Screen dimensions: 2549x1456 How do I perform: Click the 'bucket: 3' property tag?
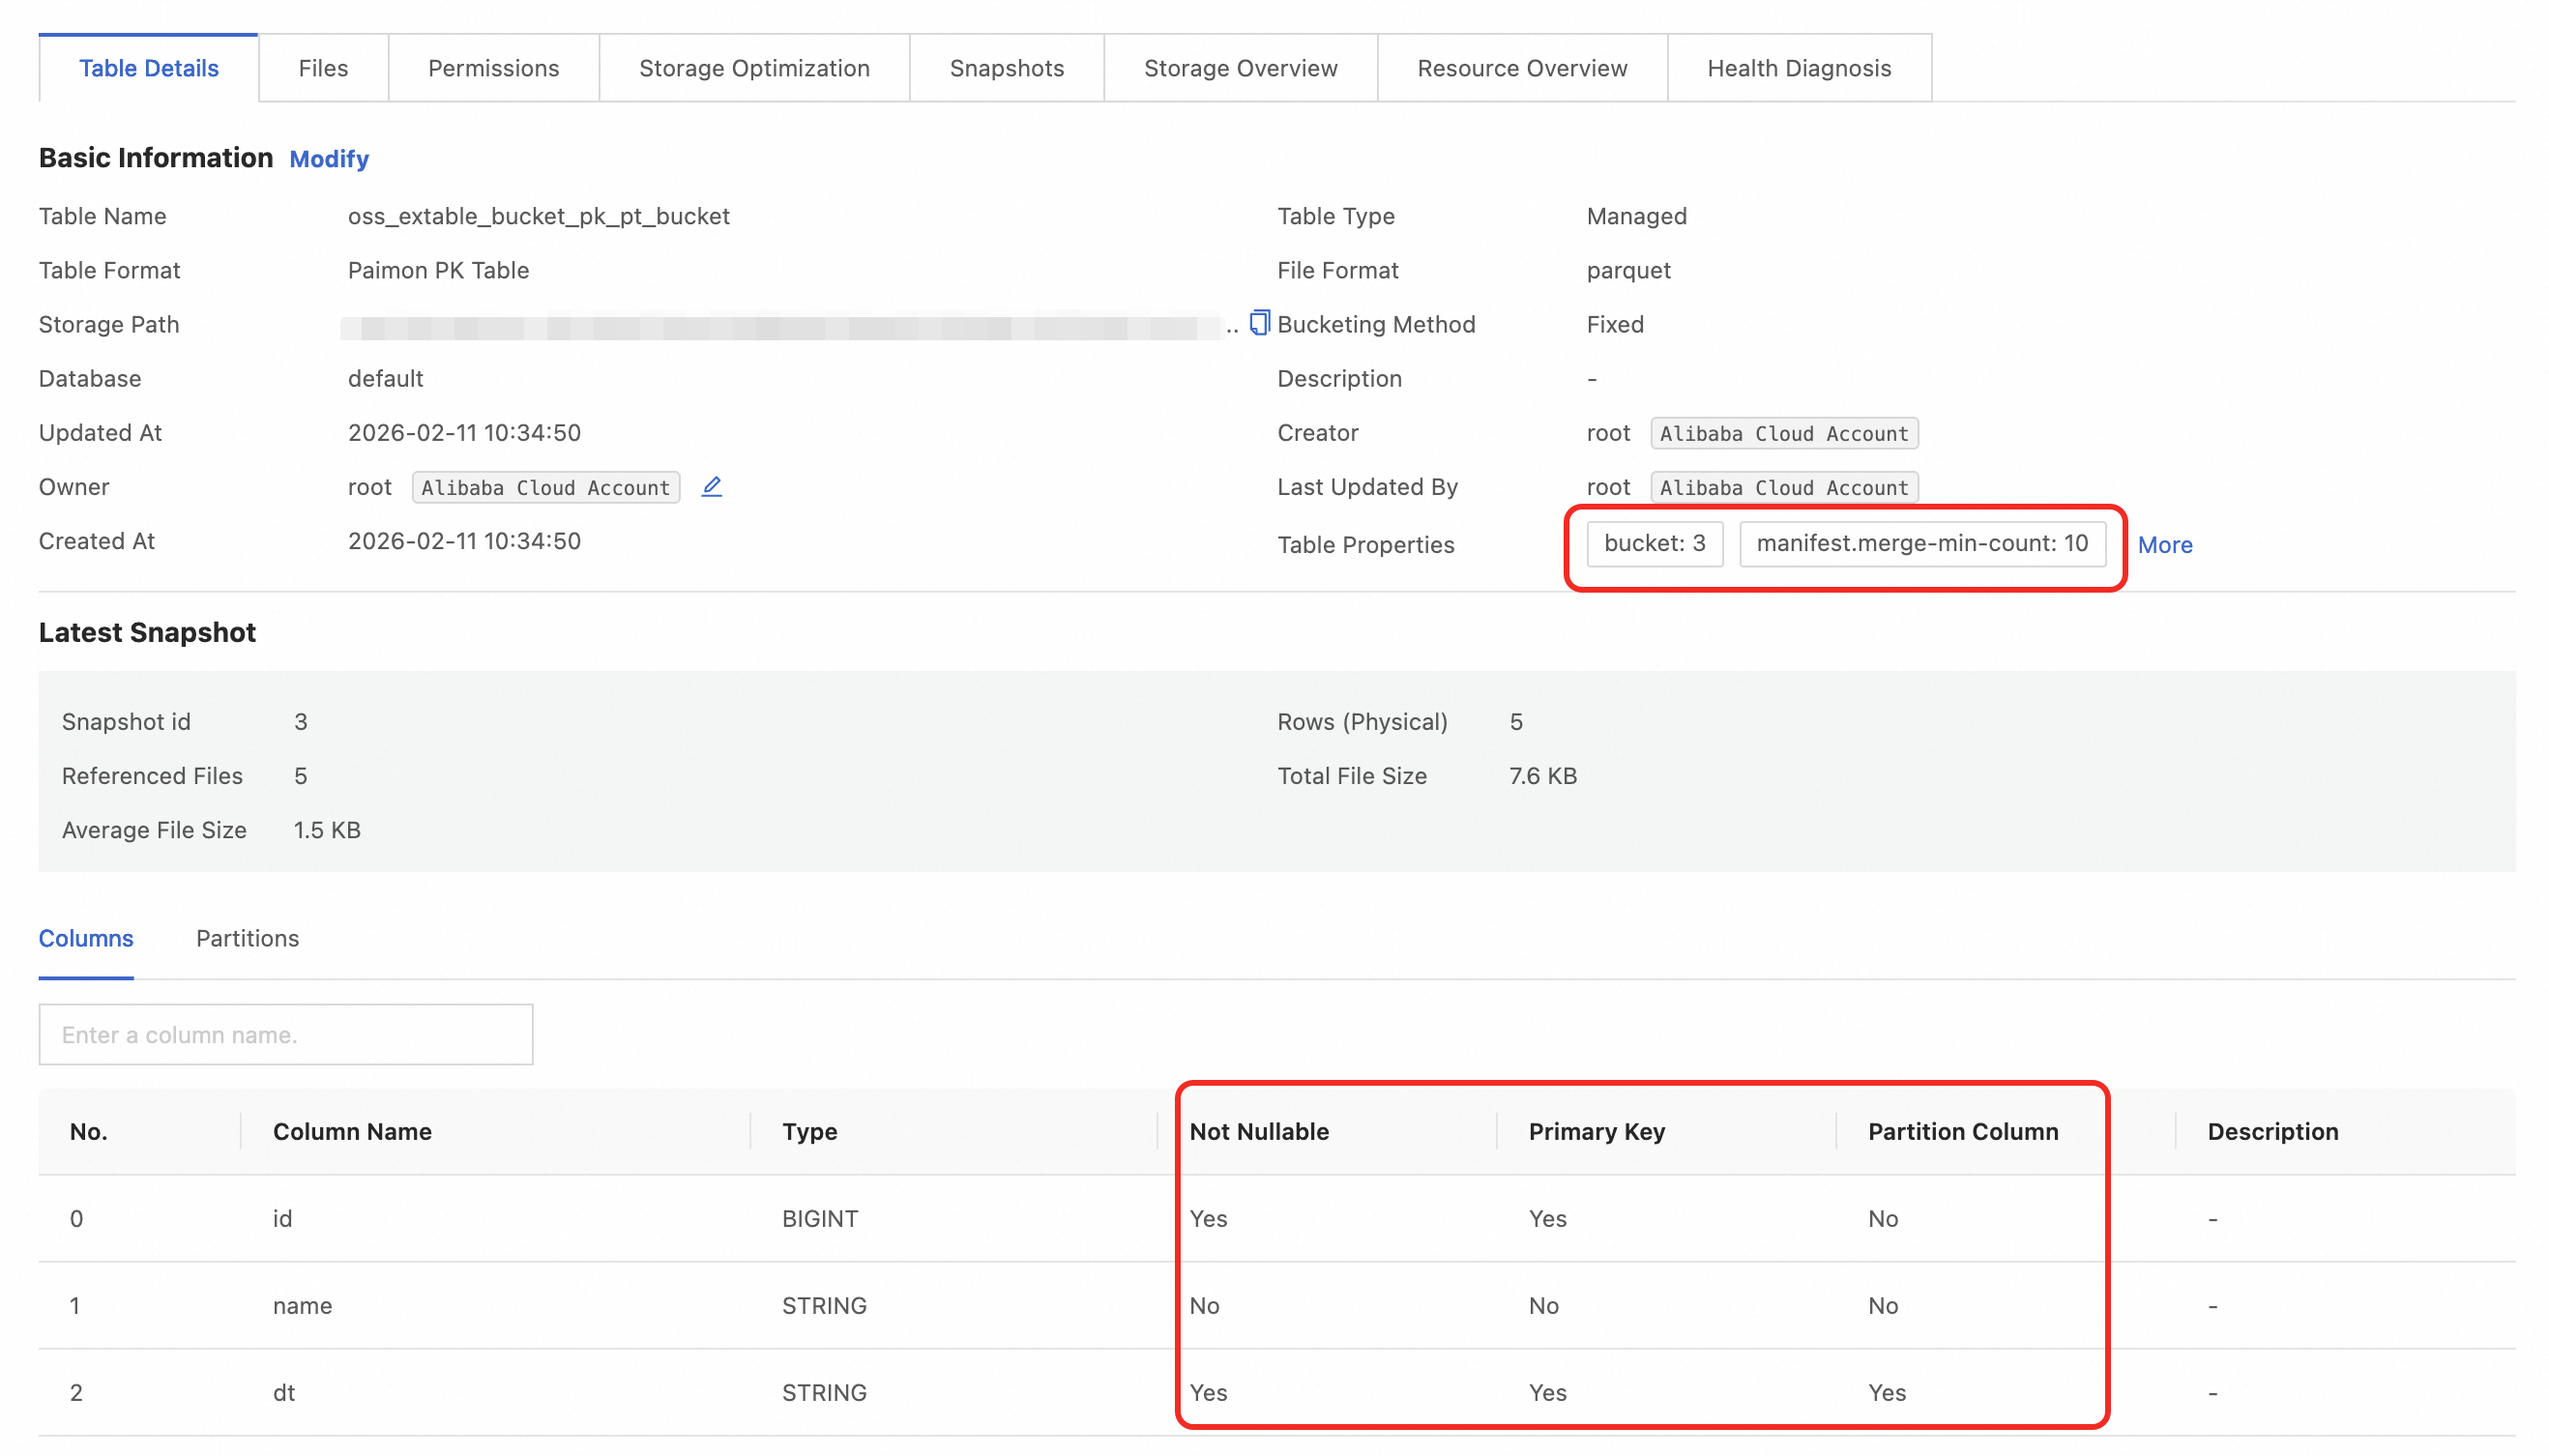(1654, 543)
